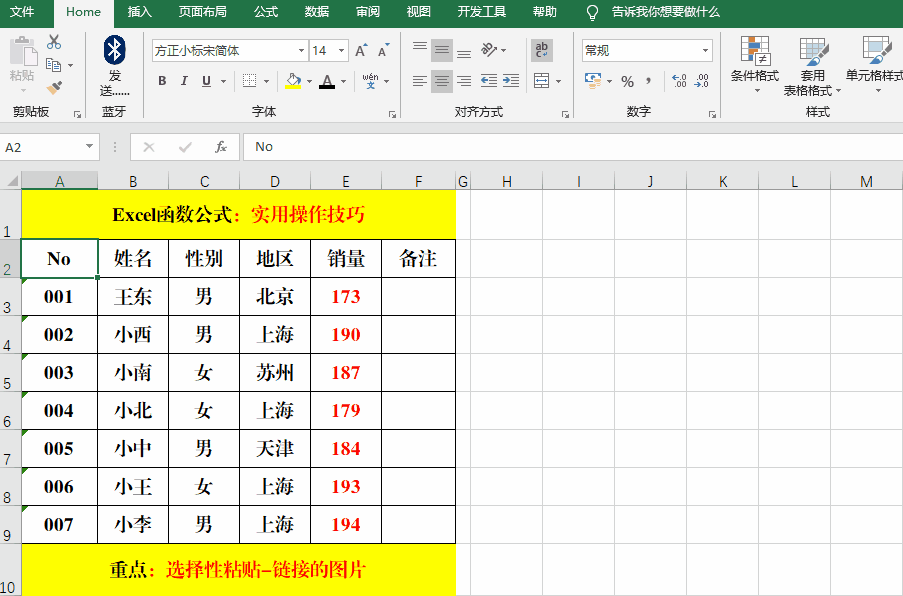The image size is (903, 596).
Task: Increase font size with larger A icon
Action: (x=361, y=51)
